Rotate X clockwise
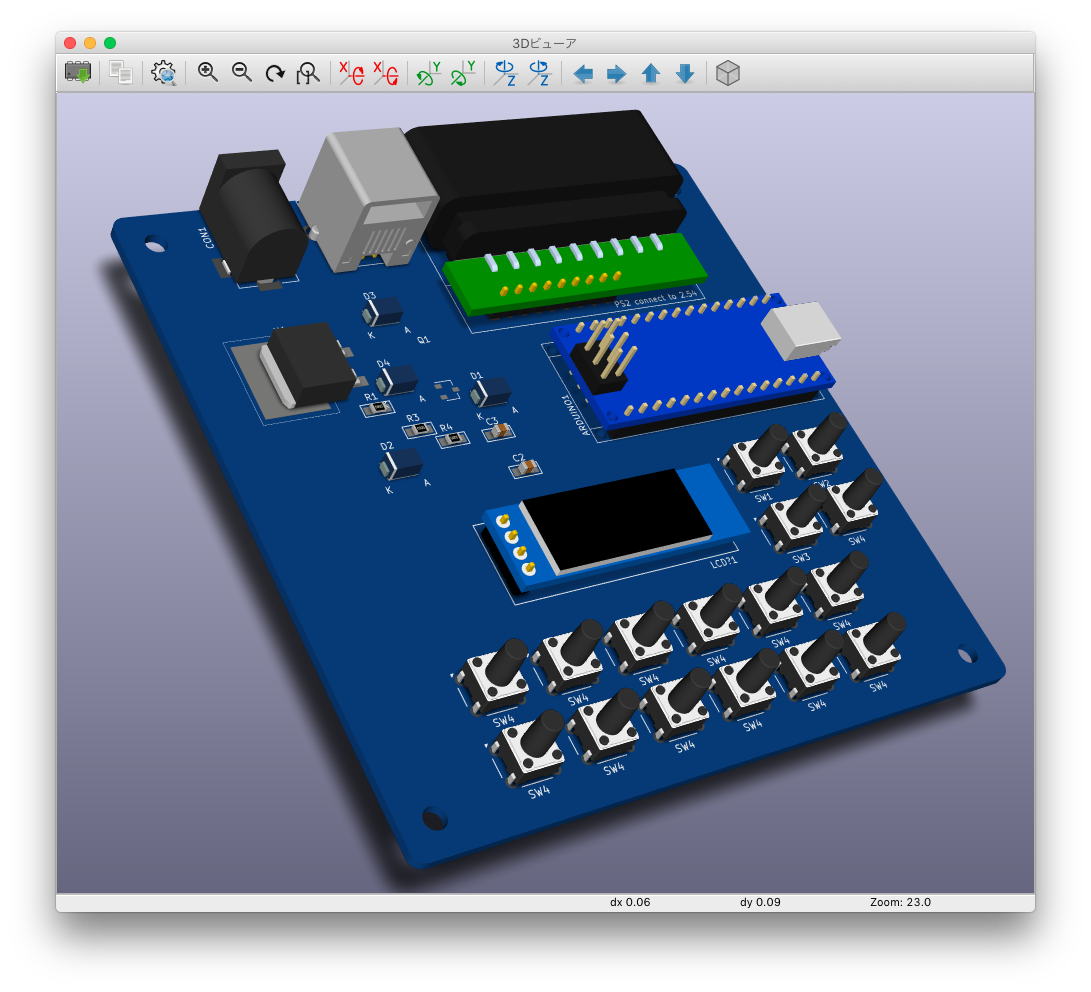The width and height of the screenshot is (1091, 992). coord(351,72)
